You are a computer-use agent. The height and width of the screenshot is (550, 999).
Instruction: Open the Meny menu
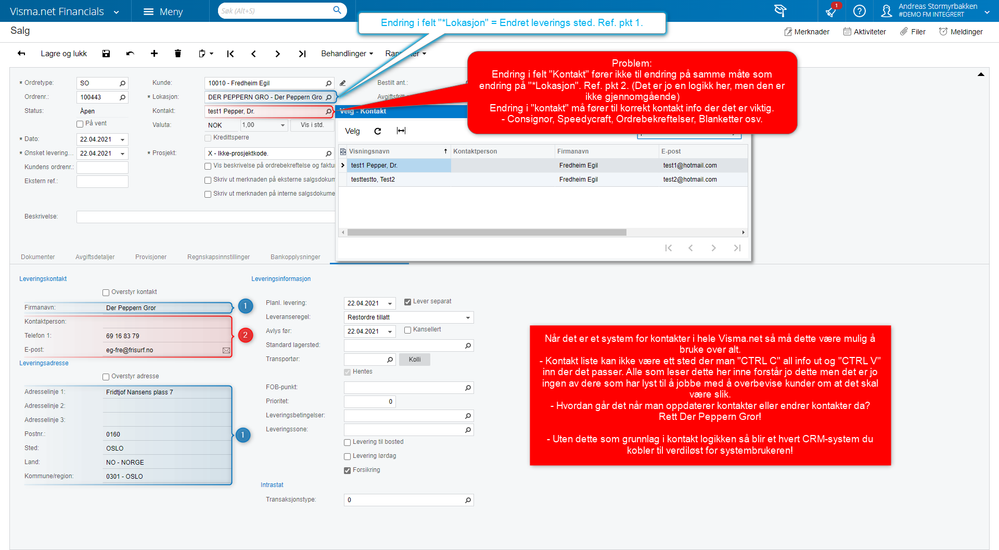(163, 11)
